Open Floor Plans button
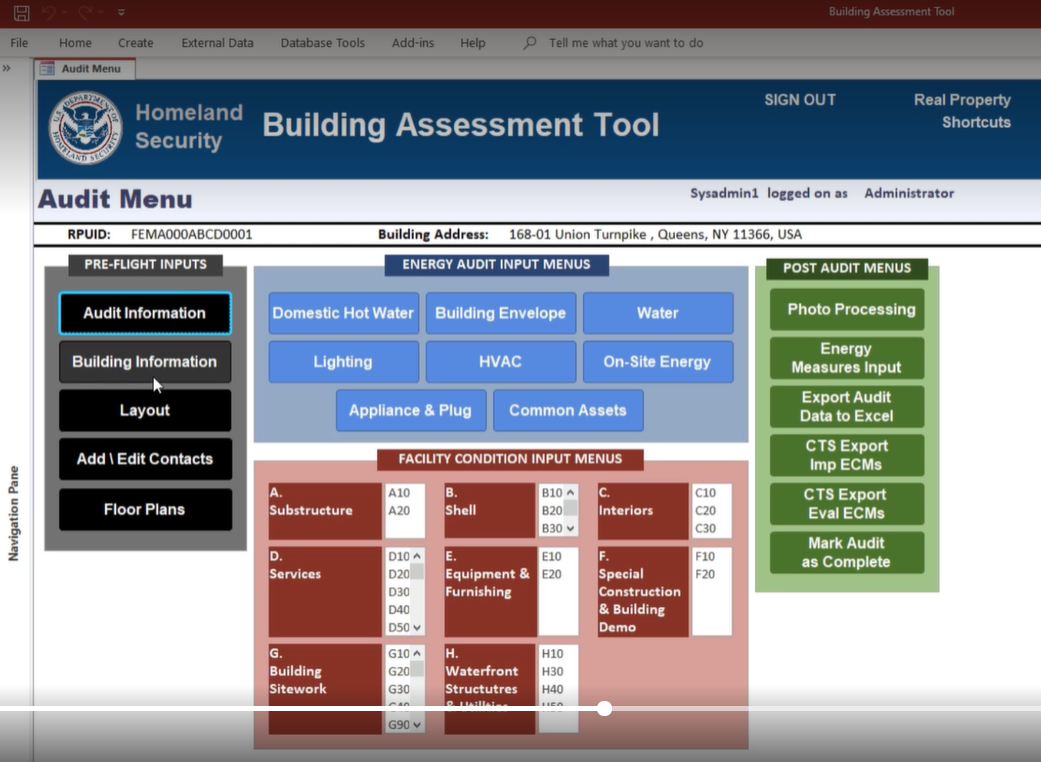The width and height of the screenshot is (1041, 762). 145,509
